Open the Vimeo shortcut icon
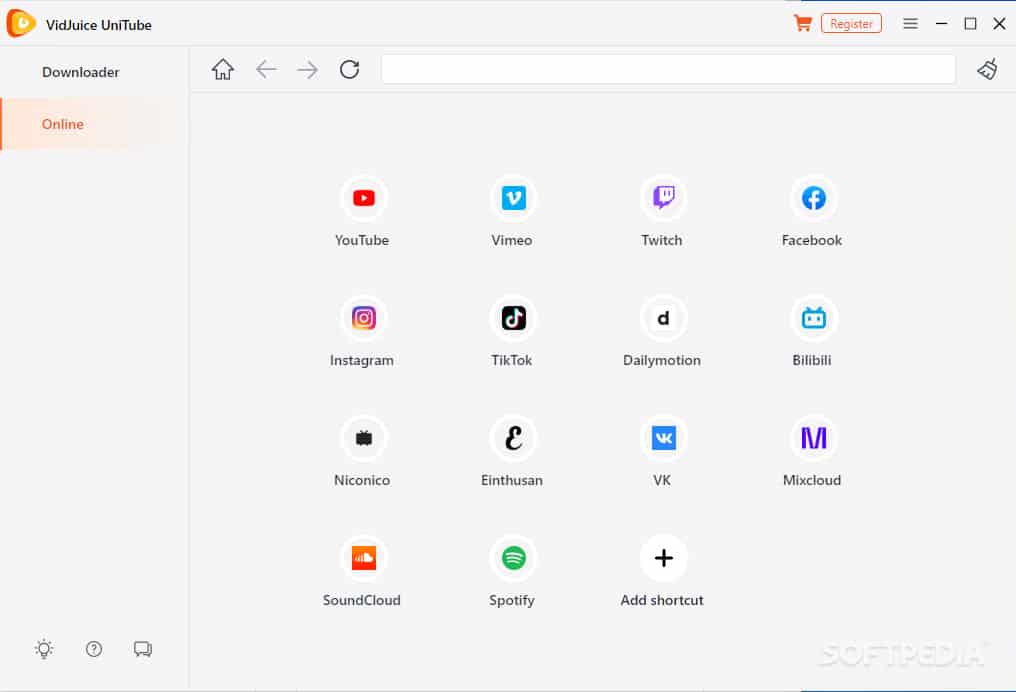Viewport: 1016px width, 692px height. [513, 198]
